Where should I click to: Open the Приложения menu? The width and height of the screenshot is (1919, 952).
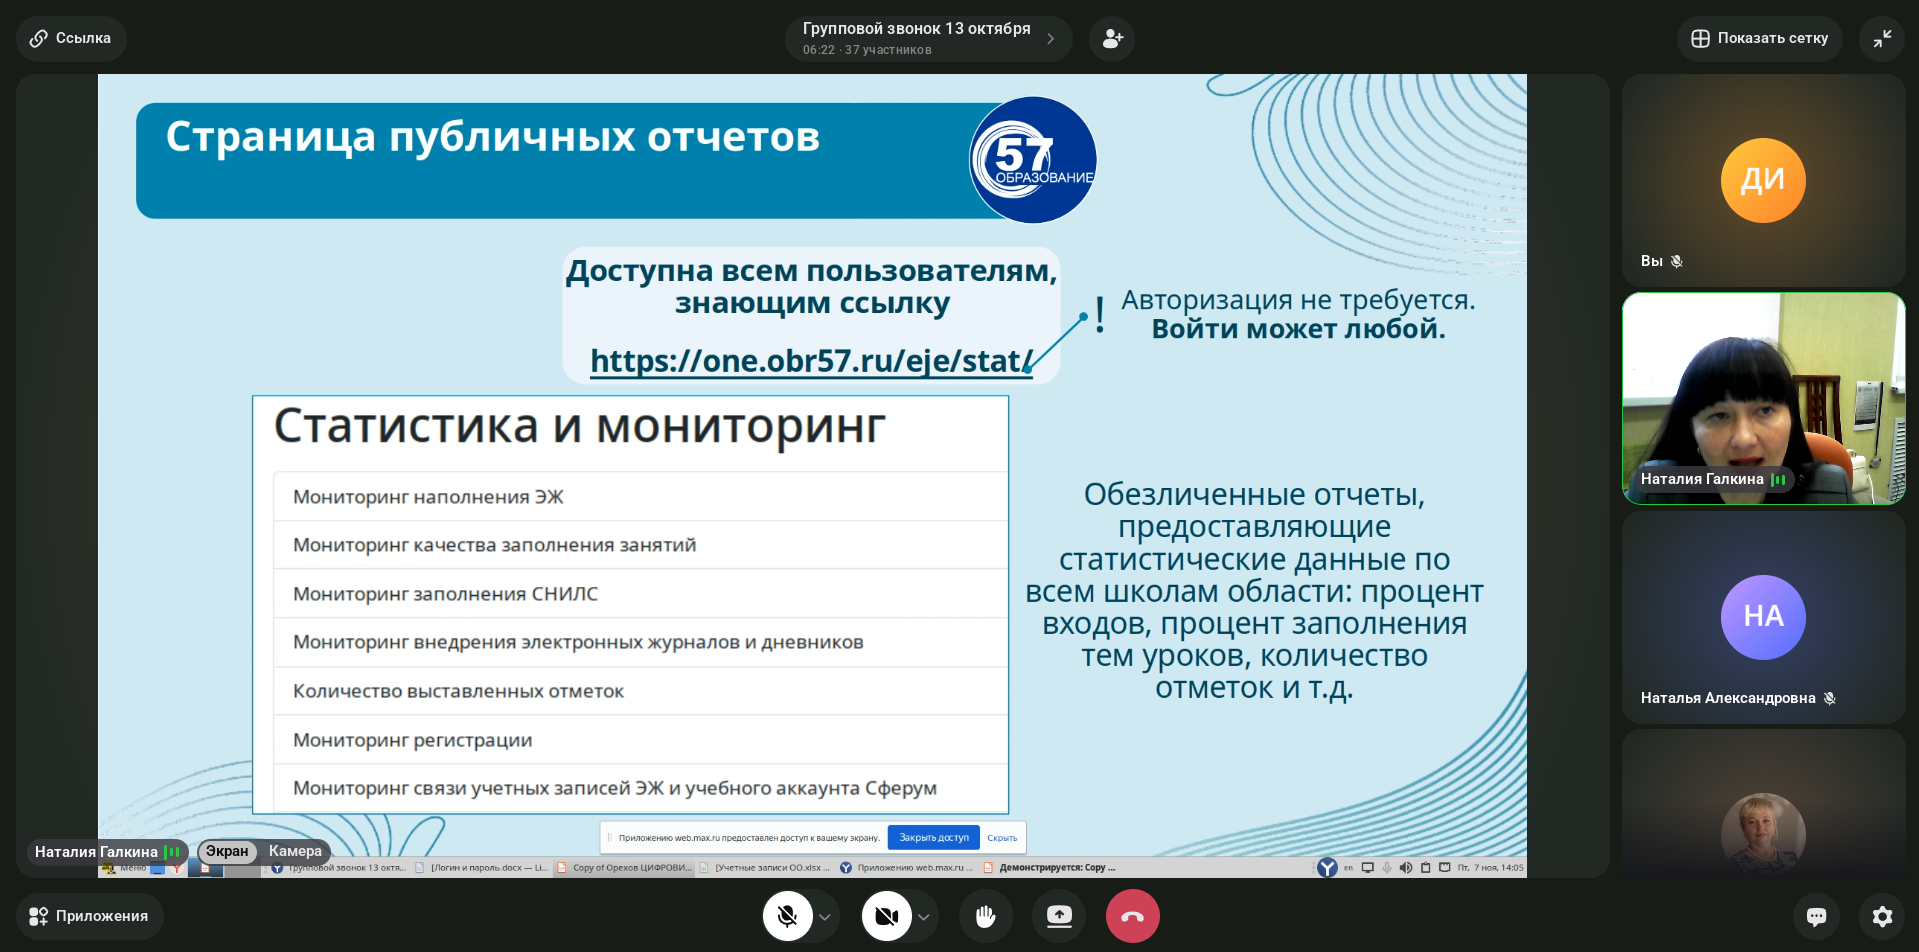coord(89,916)
